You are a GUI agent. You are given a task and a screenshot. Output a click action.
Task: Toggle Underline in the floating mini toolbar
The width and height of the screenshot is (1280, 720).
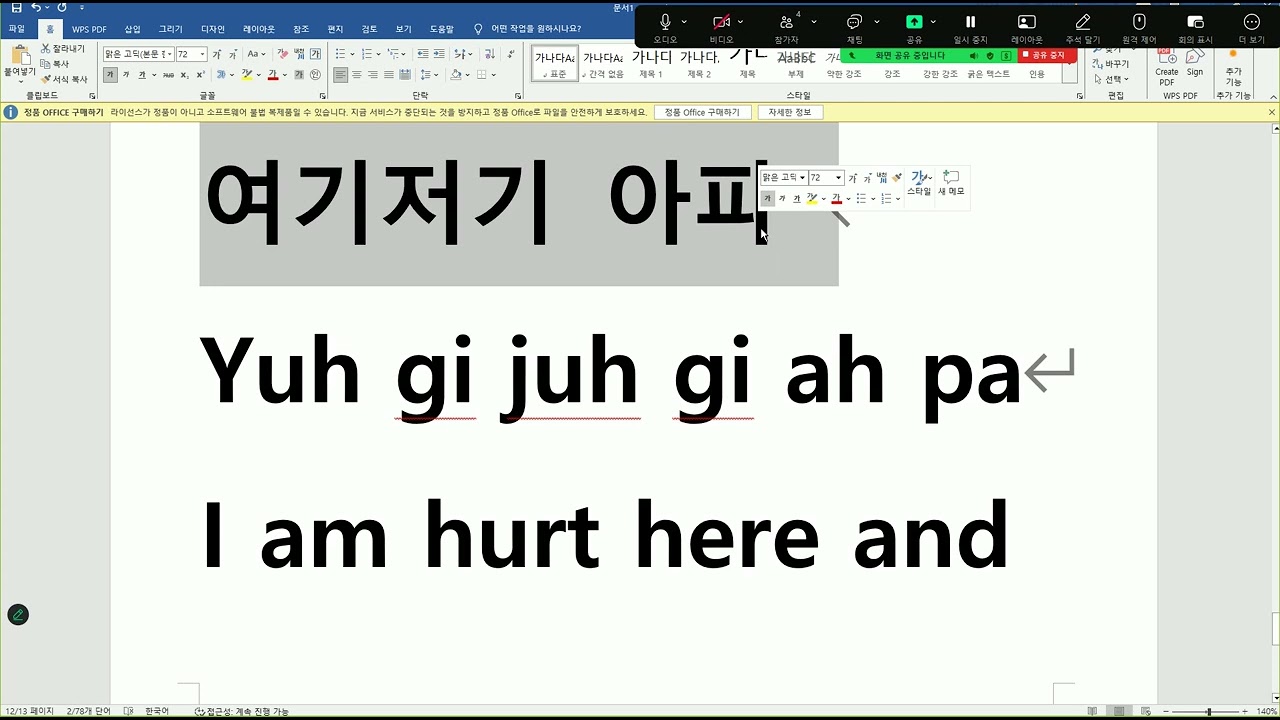[x=796, y=199]
